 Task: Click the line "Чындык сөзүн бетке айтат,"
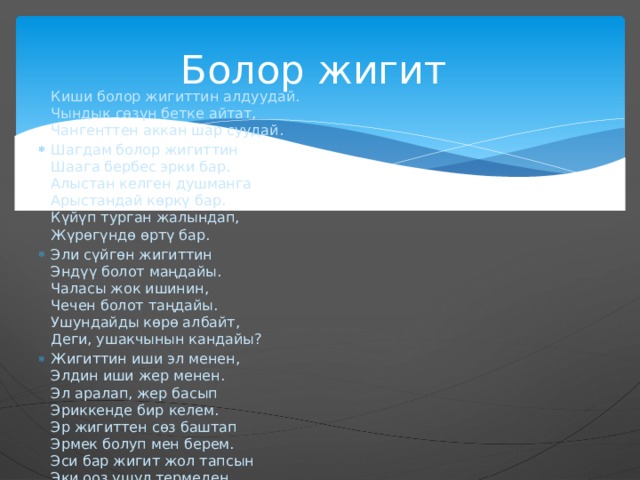(x=153, y=113)
